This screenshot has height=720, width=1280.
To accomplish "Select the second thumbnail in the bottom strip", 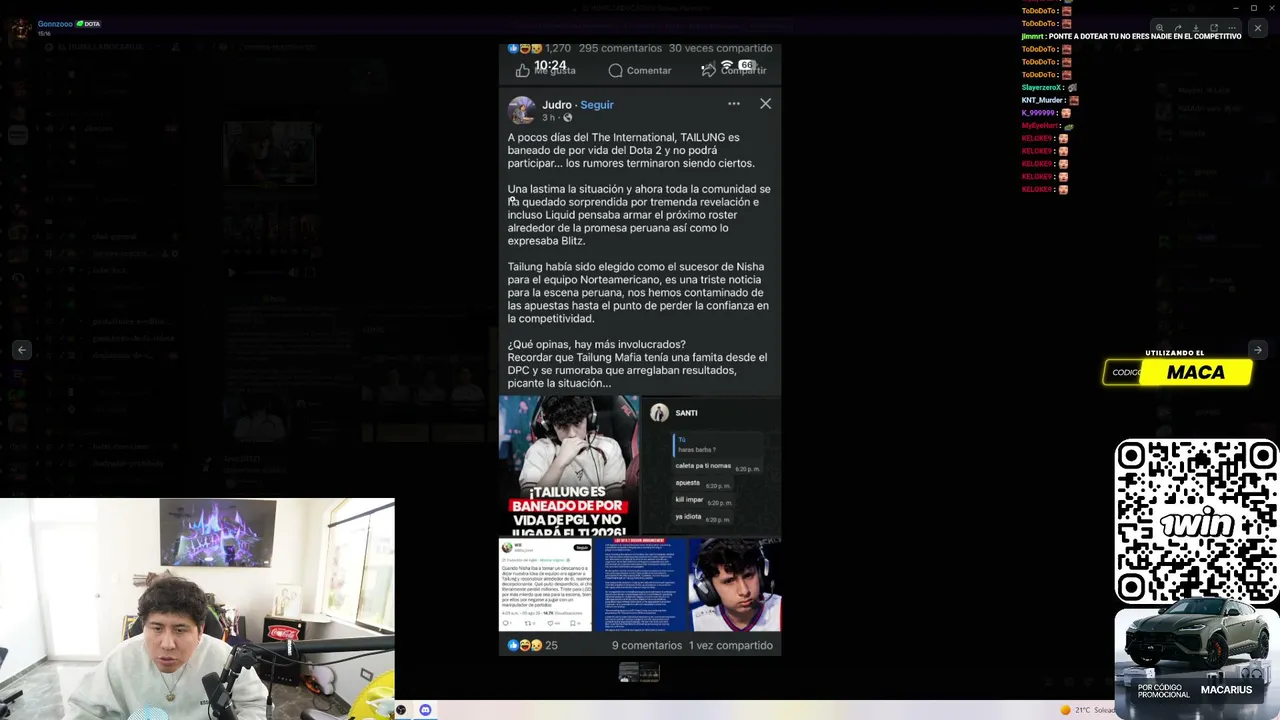I will (x=649, y=673).
